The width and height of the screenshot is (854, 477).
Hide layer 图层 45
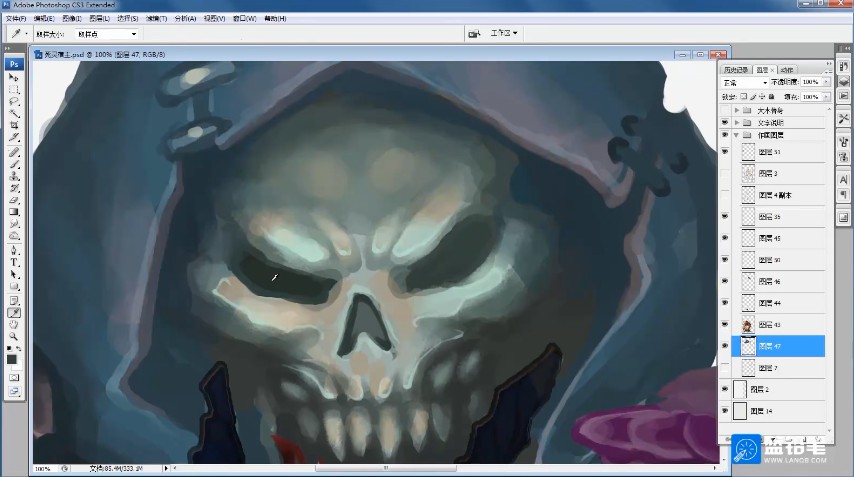(724, 238)
